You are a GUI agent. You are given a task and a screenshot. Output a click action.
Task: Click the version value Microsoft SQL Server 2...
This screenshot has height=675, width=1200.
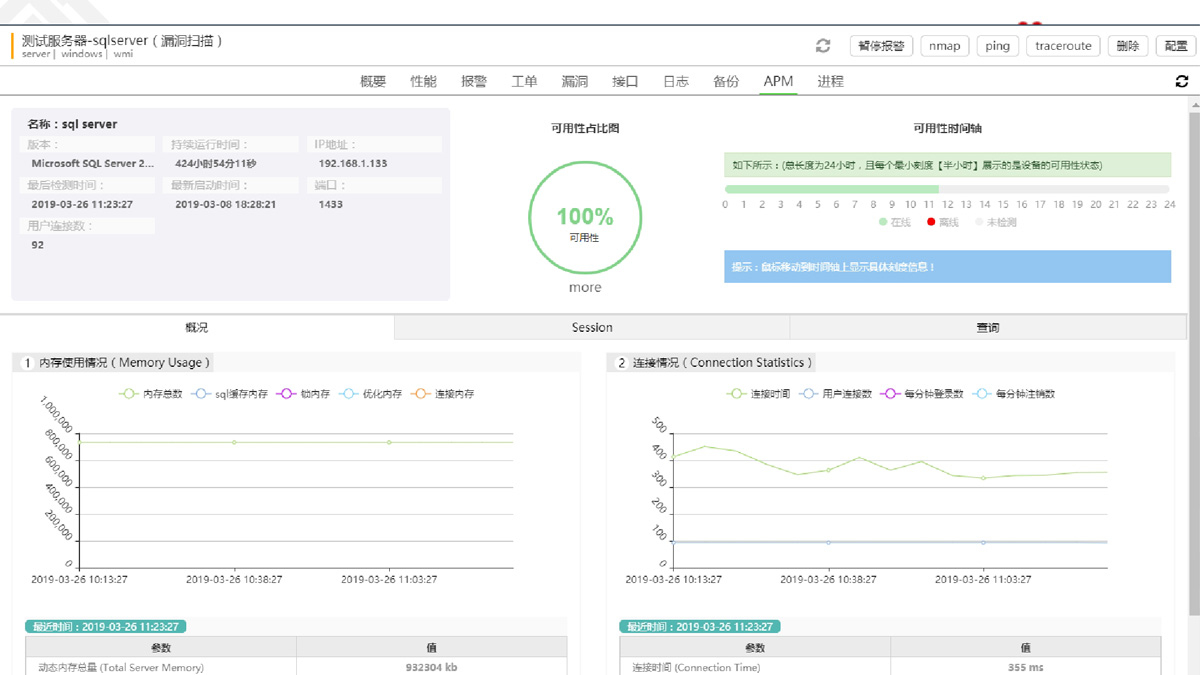click(93, 163)
